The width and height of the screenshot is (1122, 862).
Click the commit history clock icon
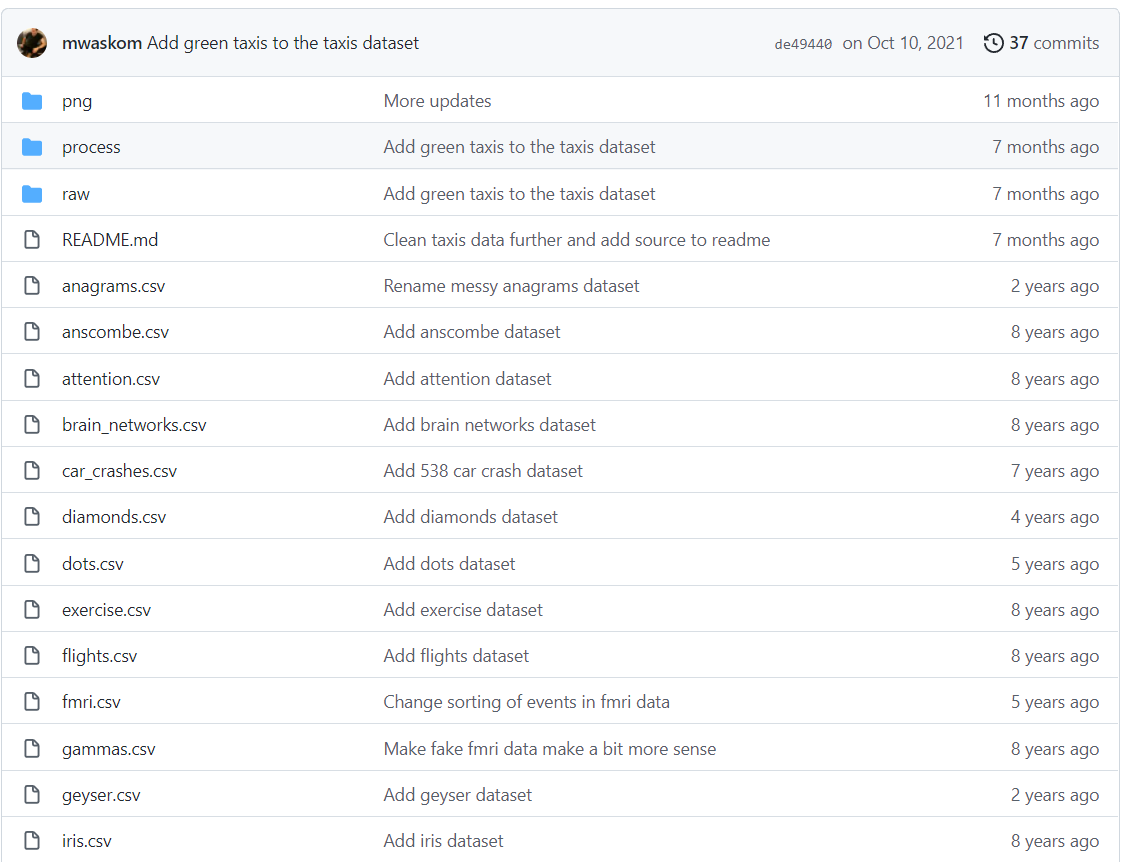tap(993, 43)
